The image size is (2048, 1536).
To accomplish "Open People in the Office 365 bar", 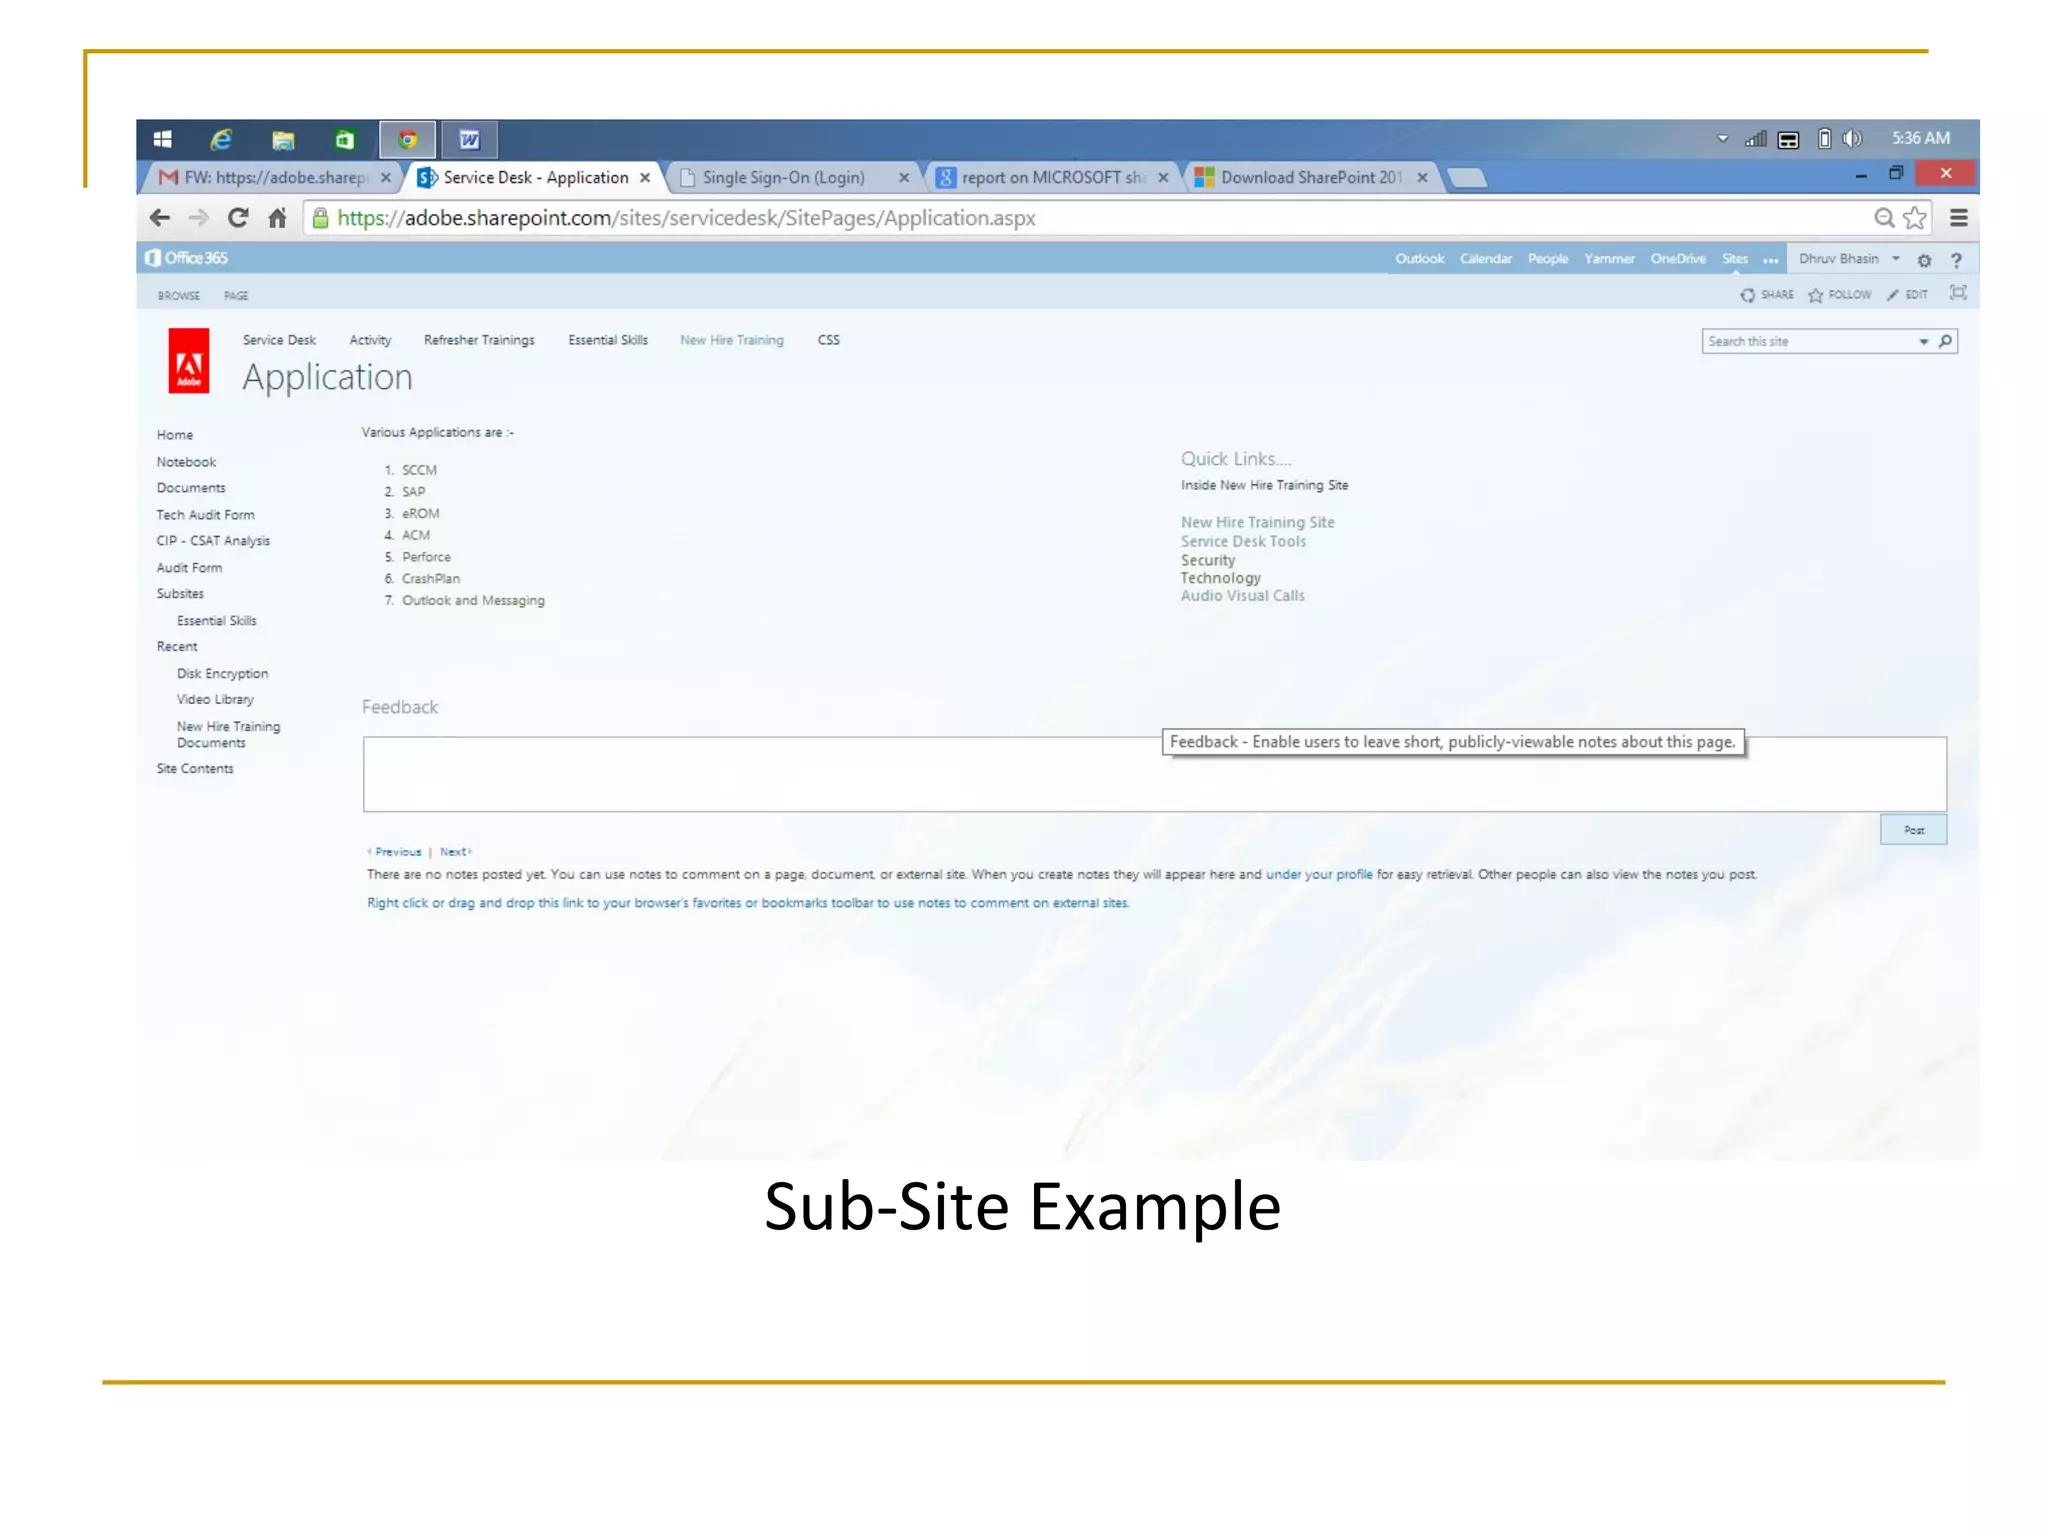I will [1547, 259].
